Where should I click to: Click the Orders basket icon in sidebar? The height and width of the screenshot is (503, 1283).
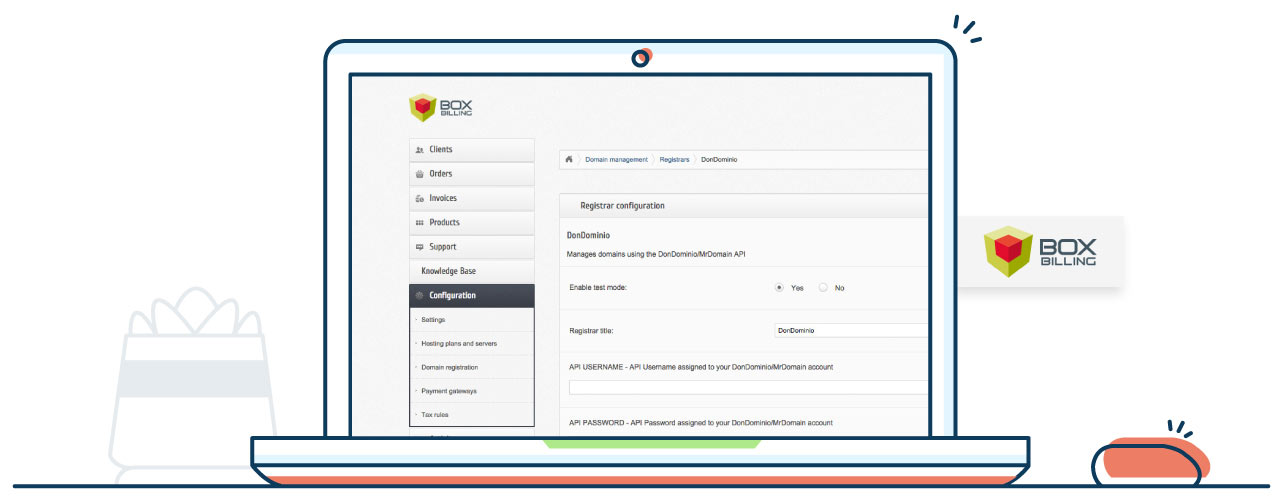[x=419, y=174]
